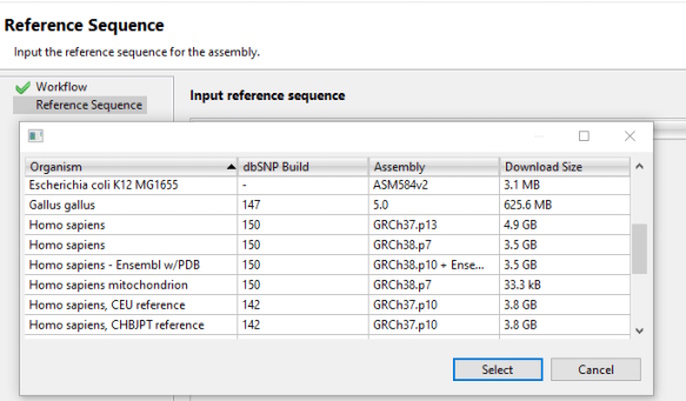Select Escherichia coli K12 MG1655 row
The height and width of the screenshot is (401, 686).
[327, 185]
